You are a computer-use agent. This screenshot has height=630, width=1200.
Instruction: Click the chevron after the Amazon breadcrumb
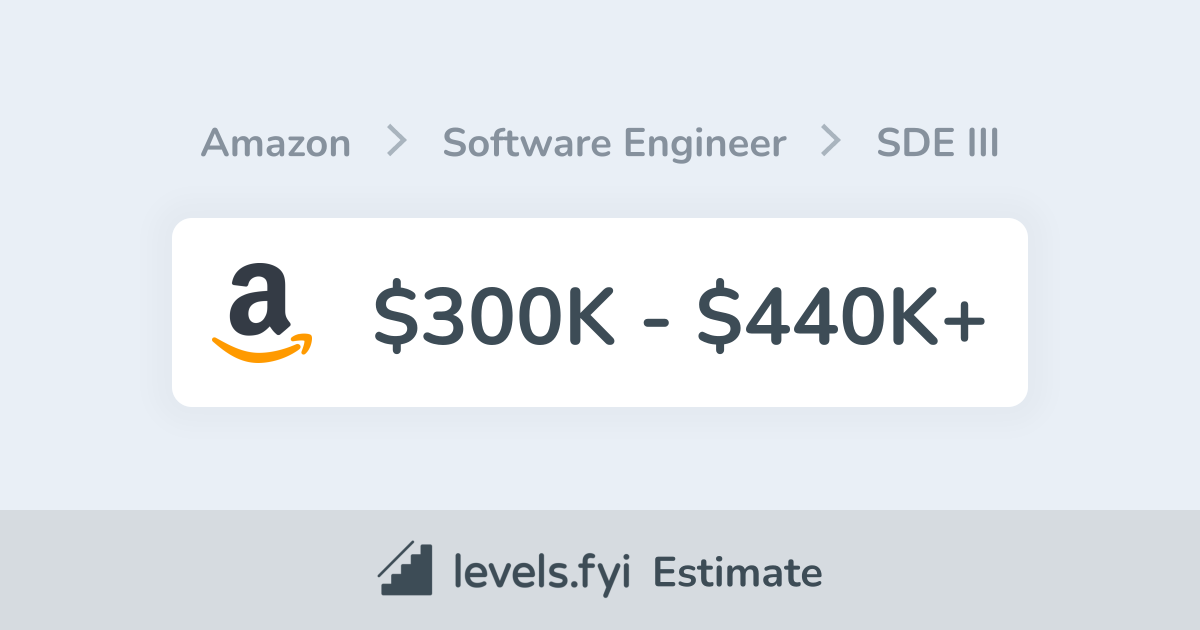[397, 142]
